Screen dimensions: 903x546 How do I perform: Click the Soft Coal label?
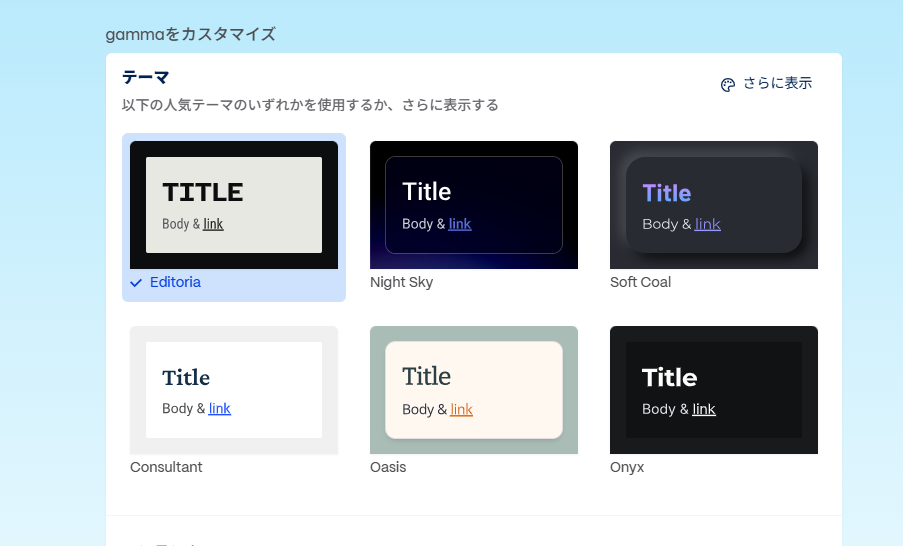[640, 282]
